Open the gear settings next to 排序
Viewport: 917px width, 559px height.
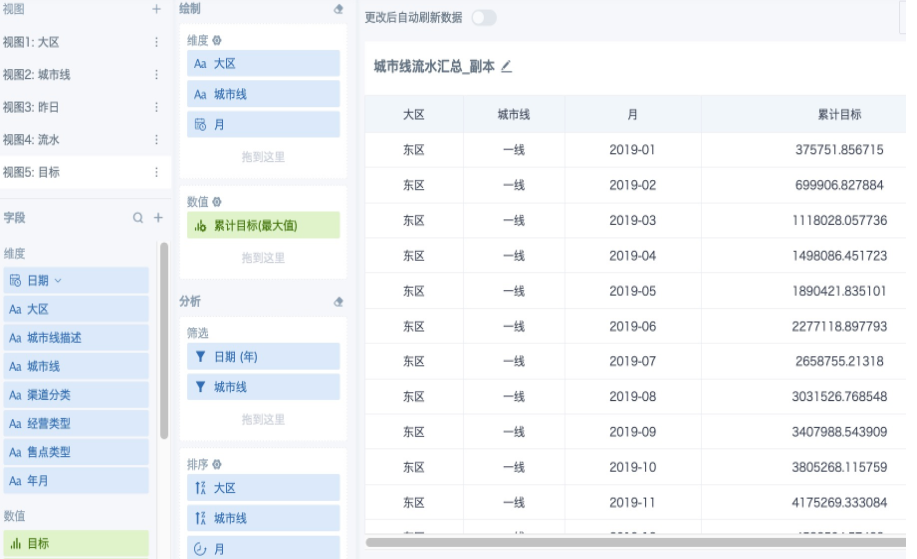[217, 464]
